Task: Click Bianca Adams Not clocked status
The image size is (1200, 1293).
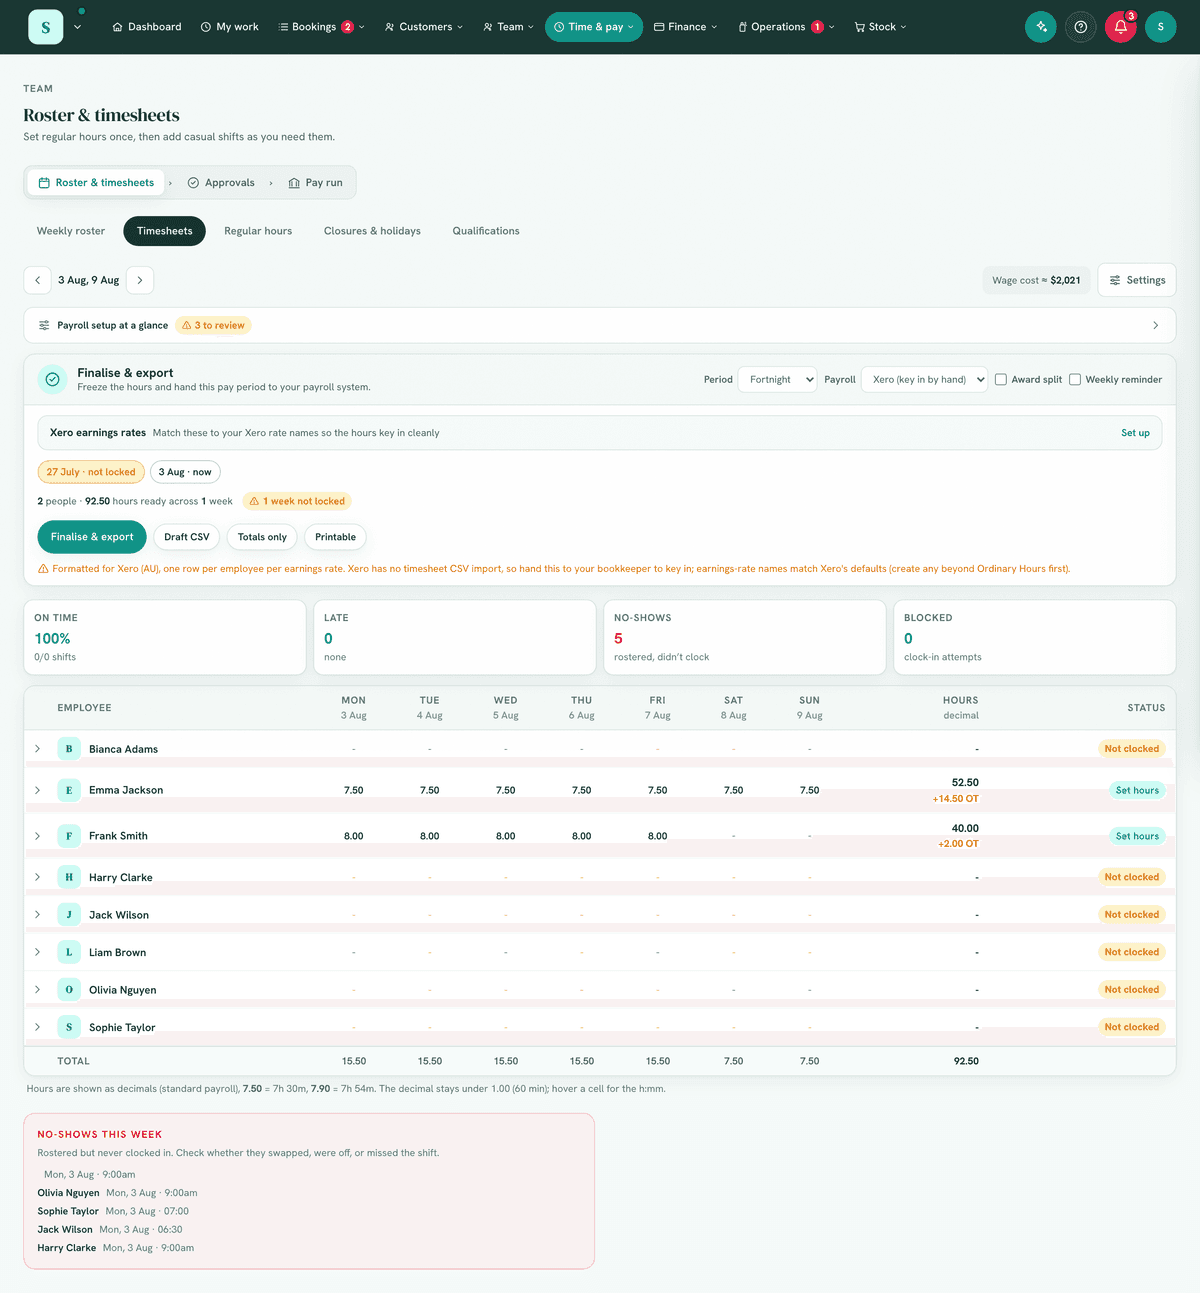Action: coord(1132,749)
